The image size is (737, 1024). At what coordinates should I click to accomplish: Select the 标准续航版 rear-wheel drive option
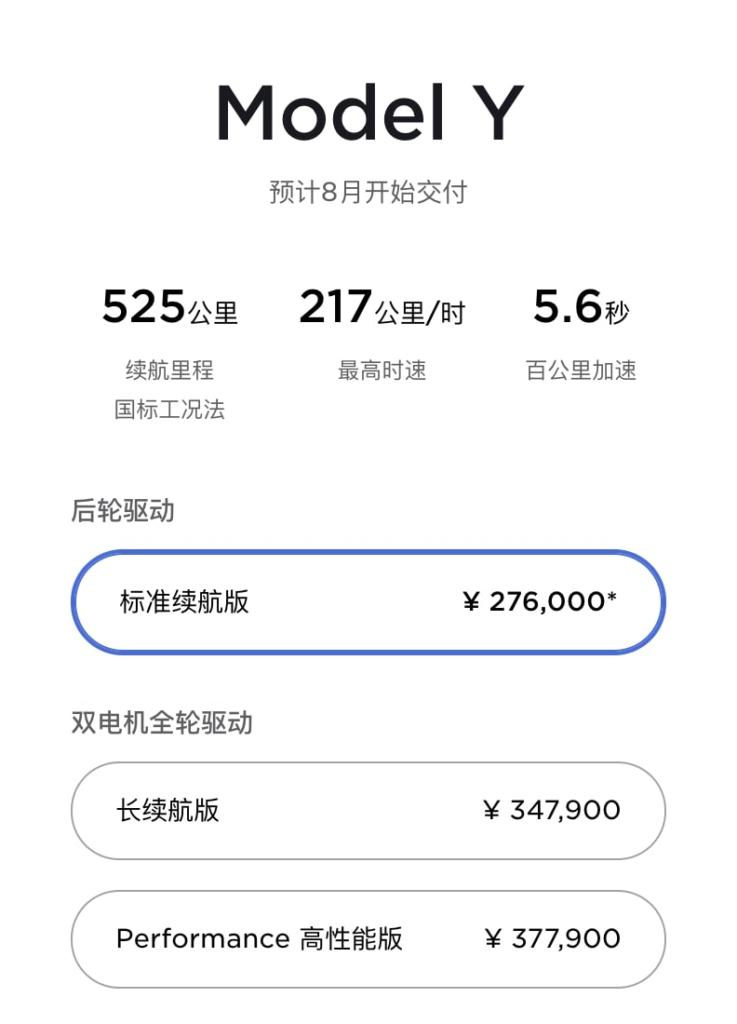pos(185,602)
